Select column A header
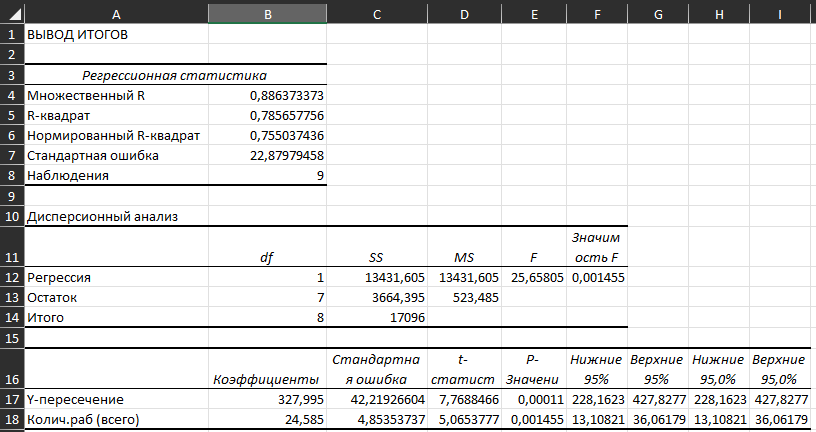The height and width of the screenshot is (432, 816). [115, 12]
